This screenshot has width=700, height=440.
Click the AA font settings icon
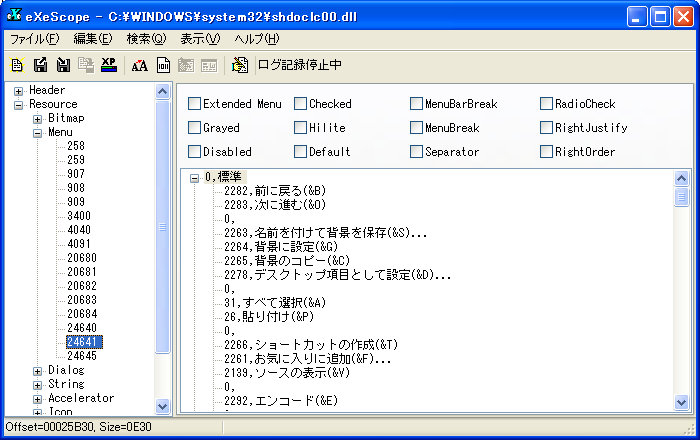click(139, 65)
